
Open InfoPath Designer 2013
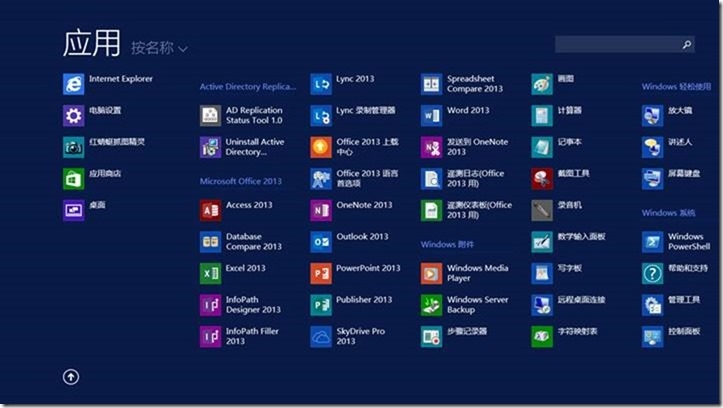tap(240, 305)
